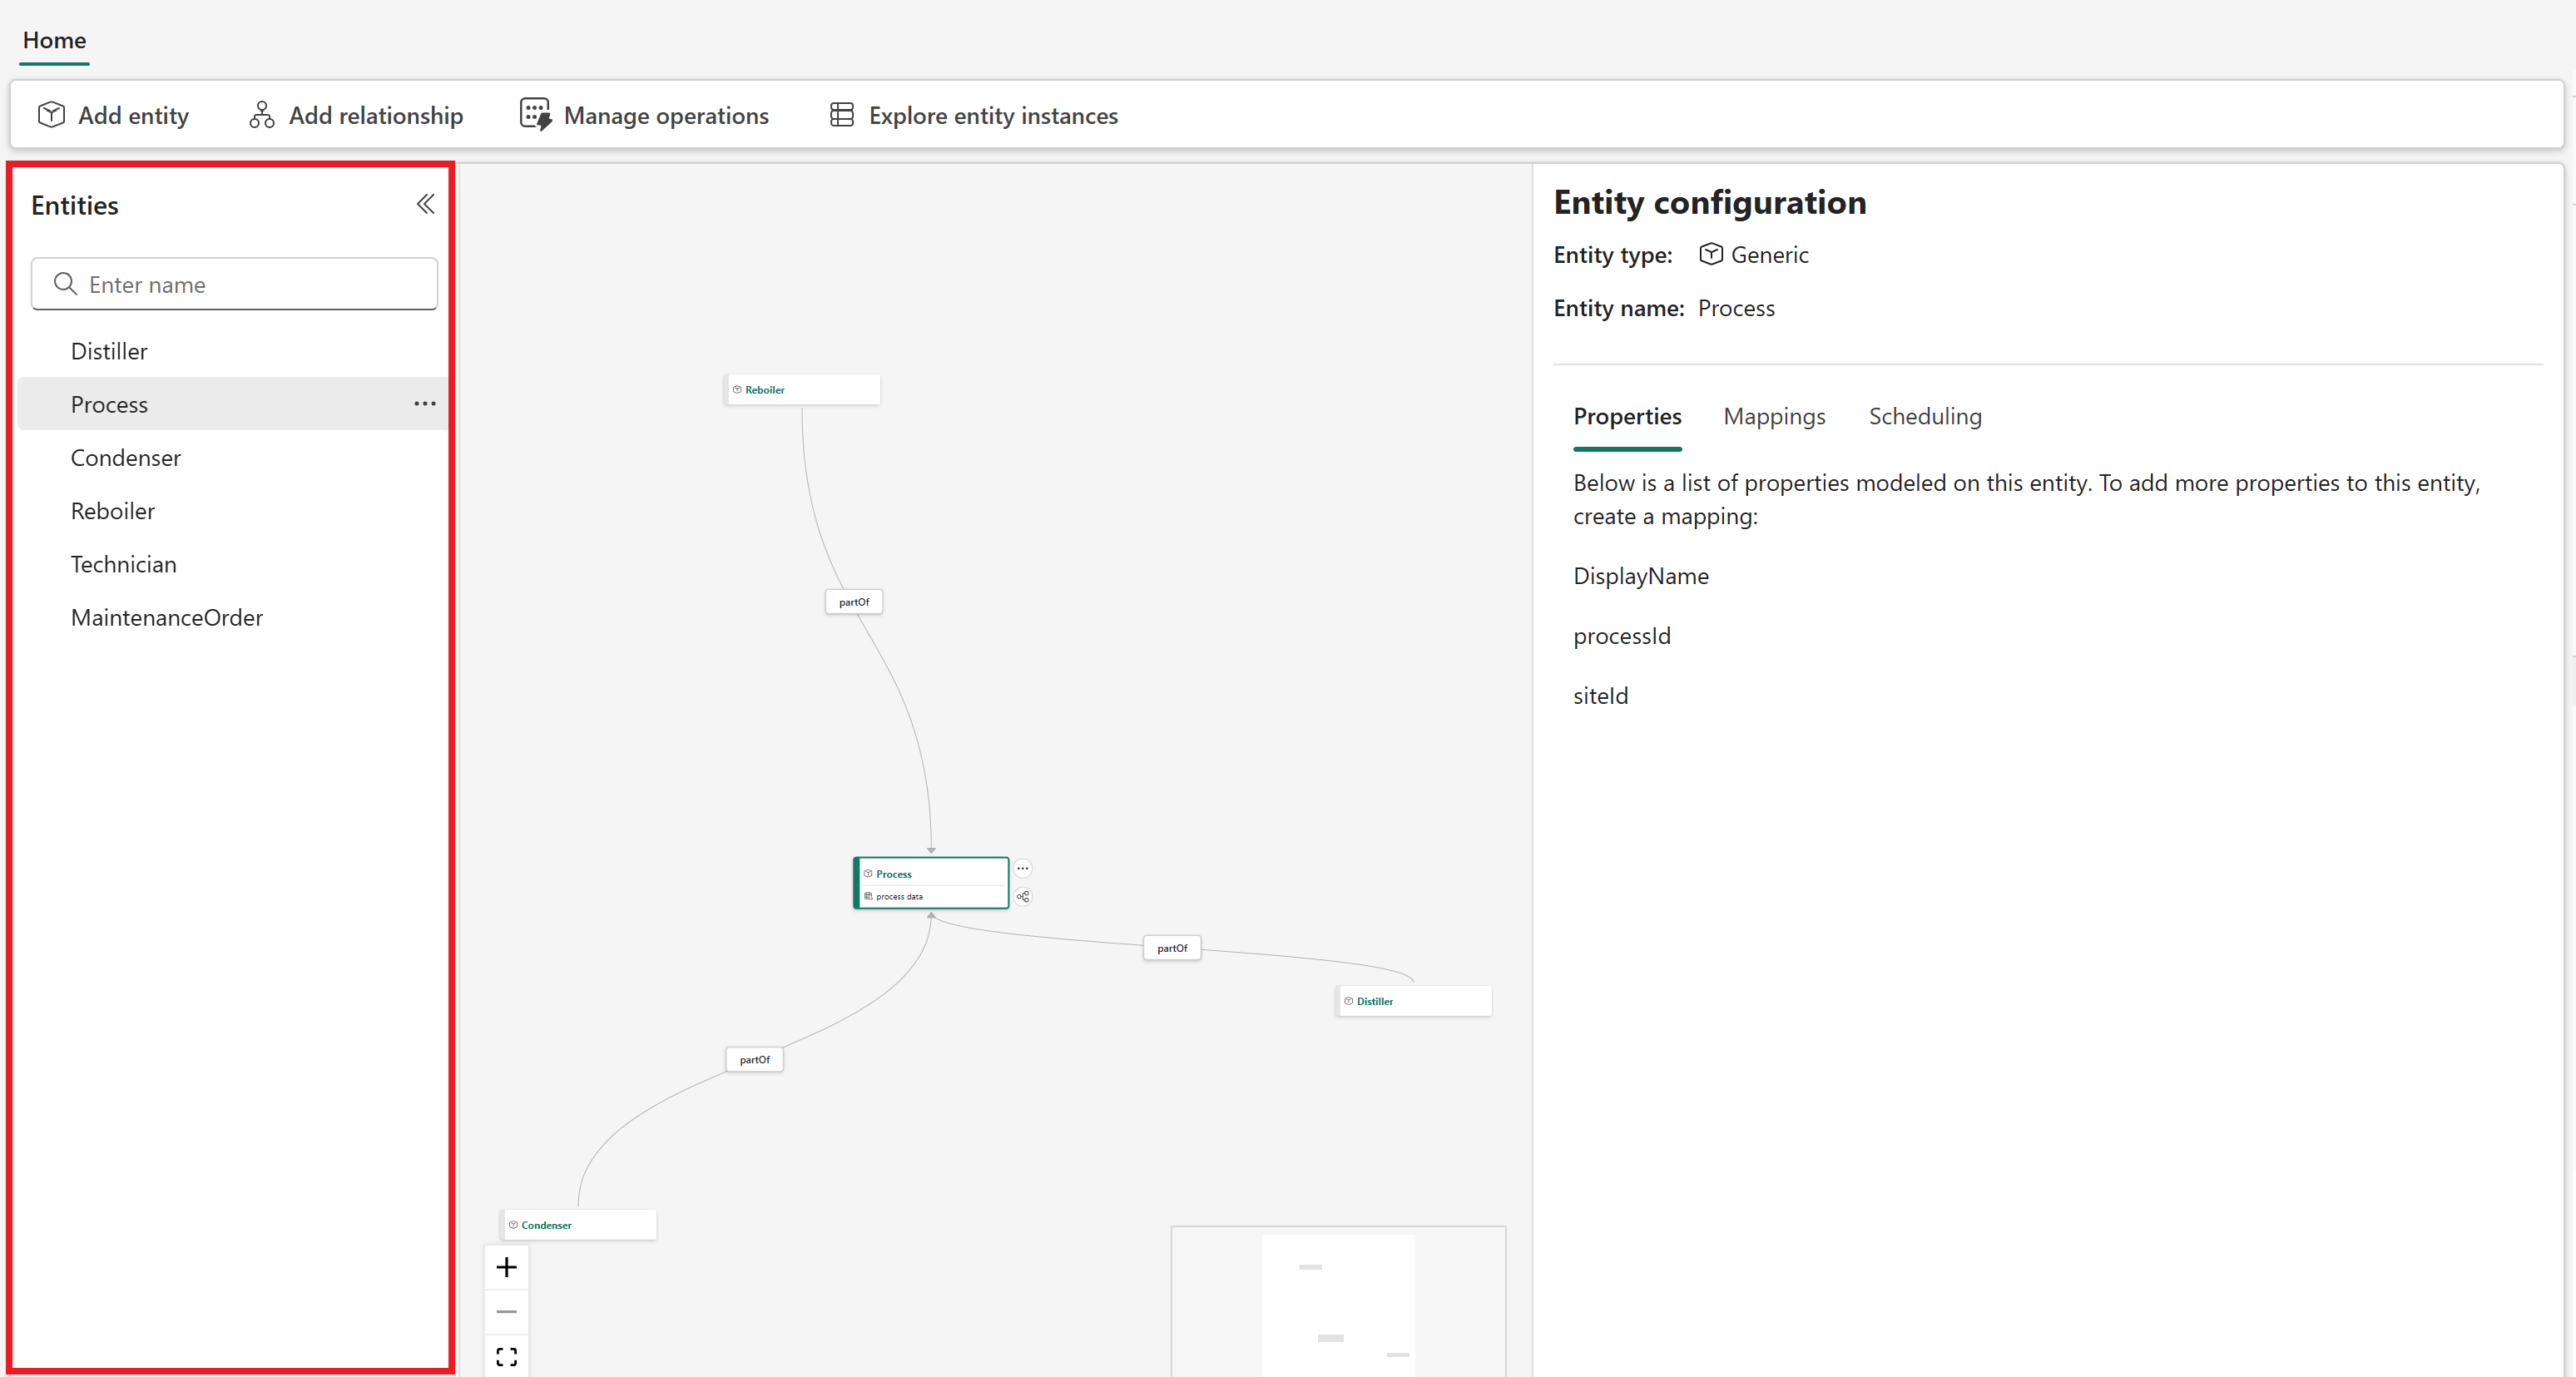Viewport: 2576px width, 1377px height.
Task: Click the Explore entity instances table icon
Action: pyautogui.click(x=842, y=115)
